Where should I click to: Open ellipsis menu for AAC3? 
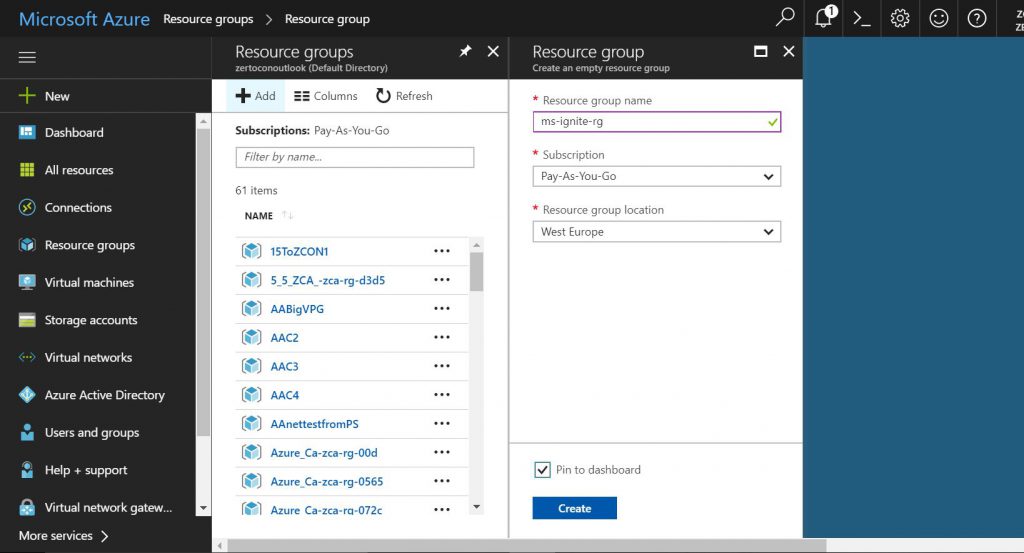tap(442, 366)
